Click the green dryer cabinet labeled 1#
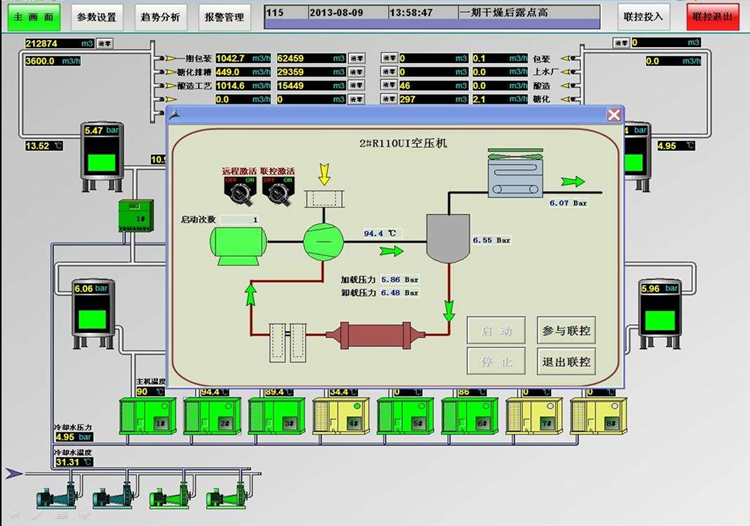Image resolution: width=750 pixels, height=526 pixels. [136, 216]
